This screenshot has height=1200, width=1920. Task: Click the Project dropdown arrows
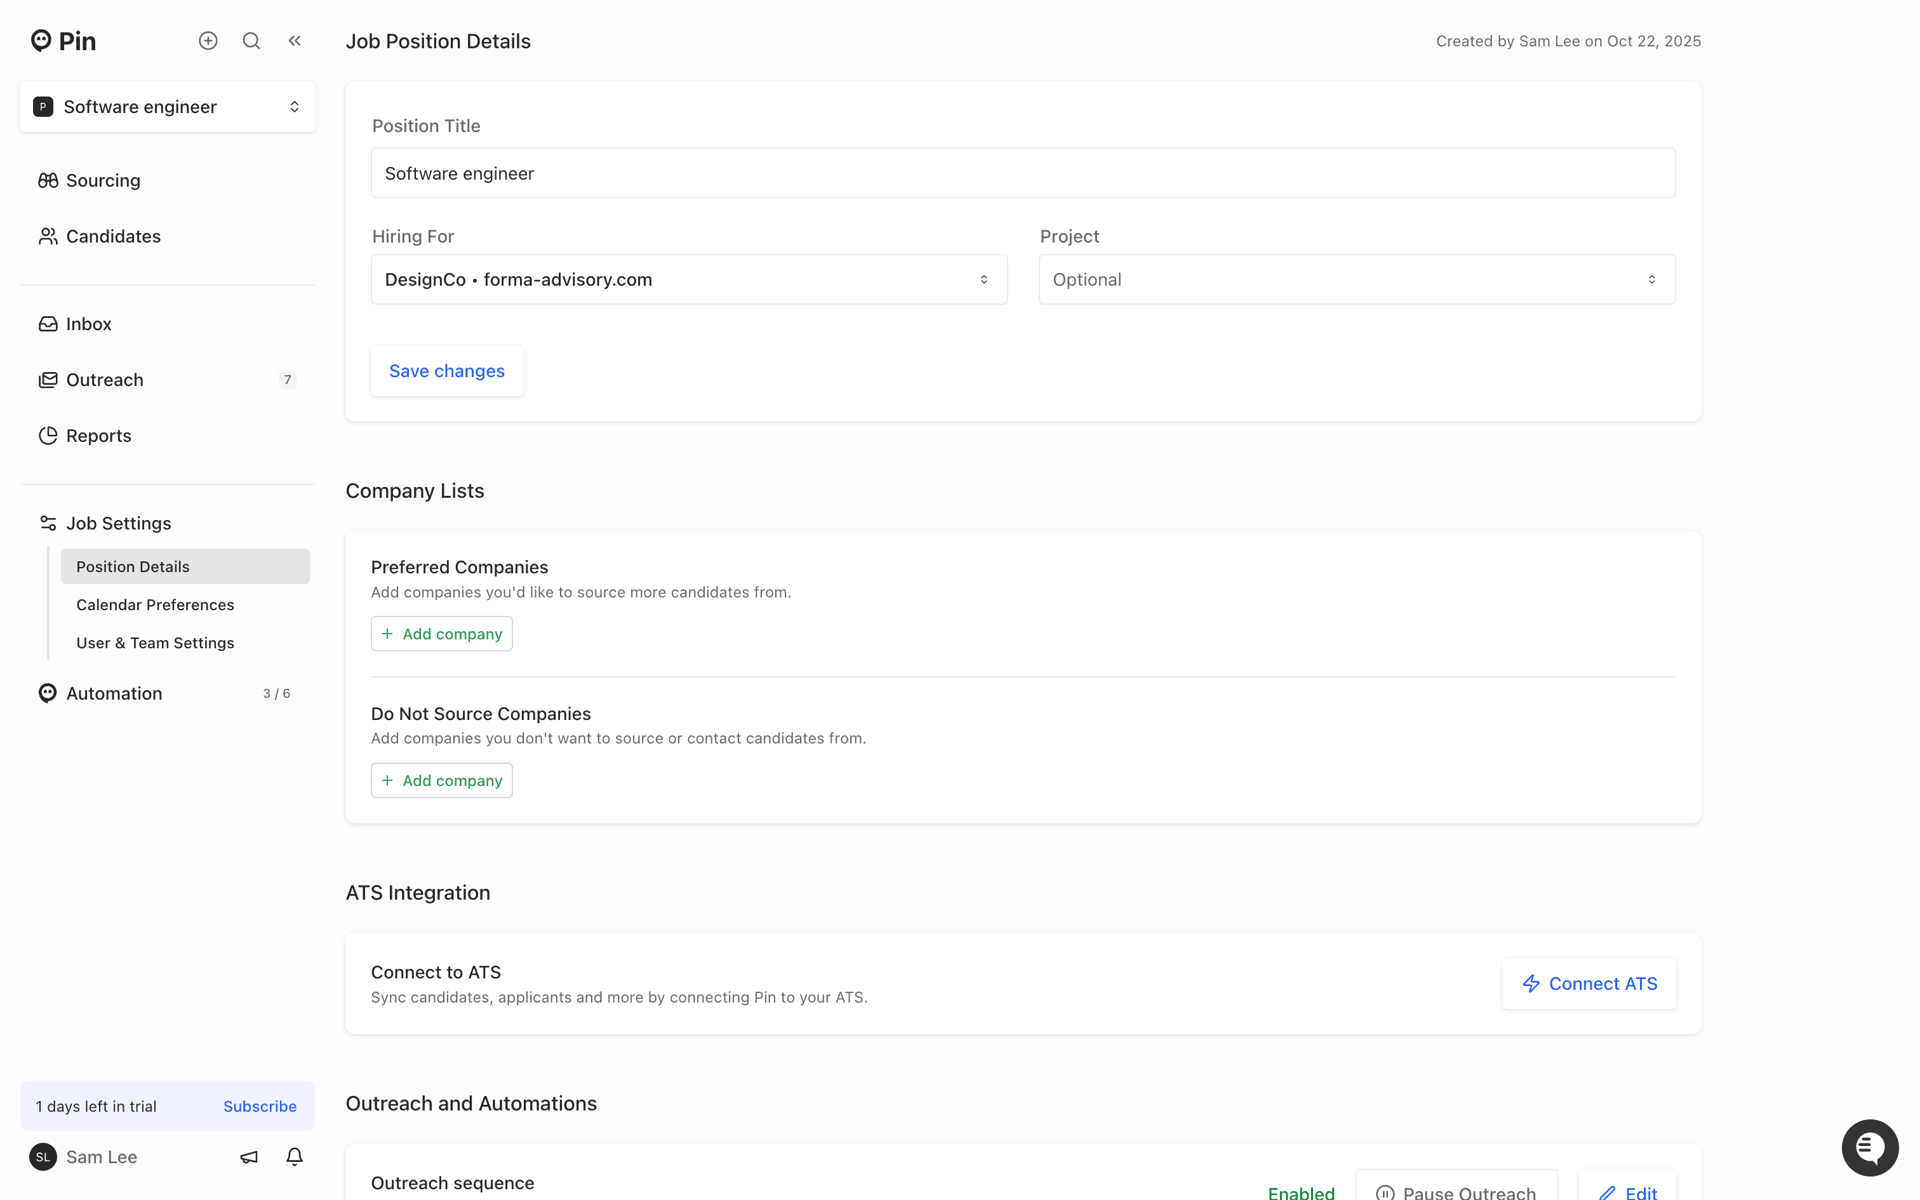click(1652, 280)
